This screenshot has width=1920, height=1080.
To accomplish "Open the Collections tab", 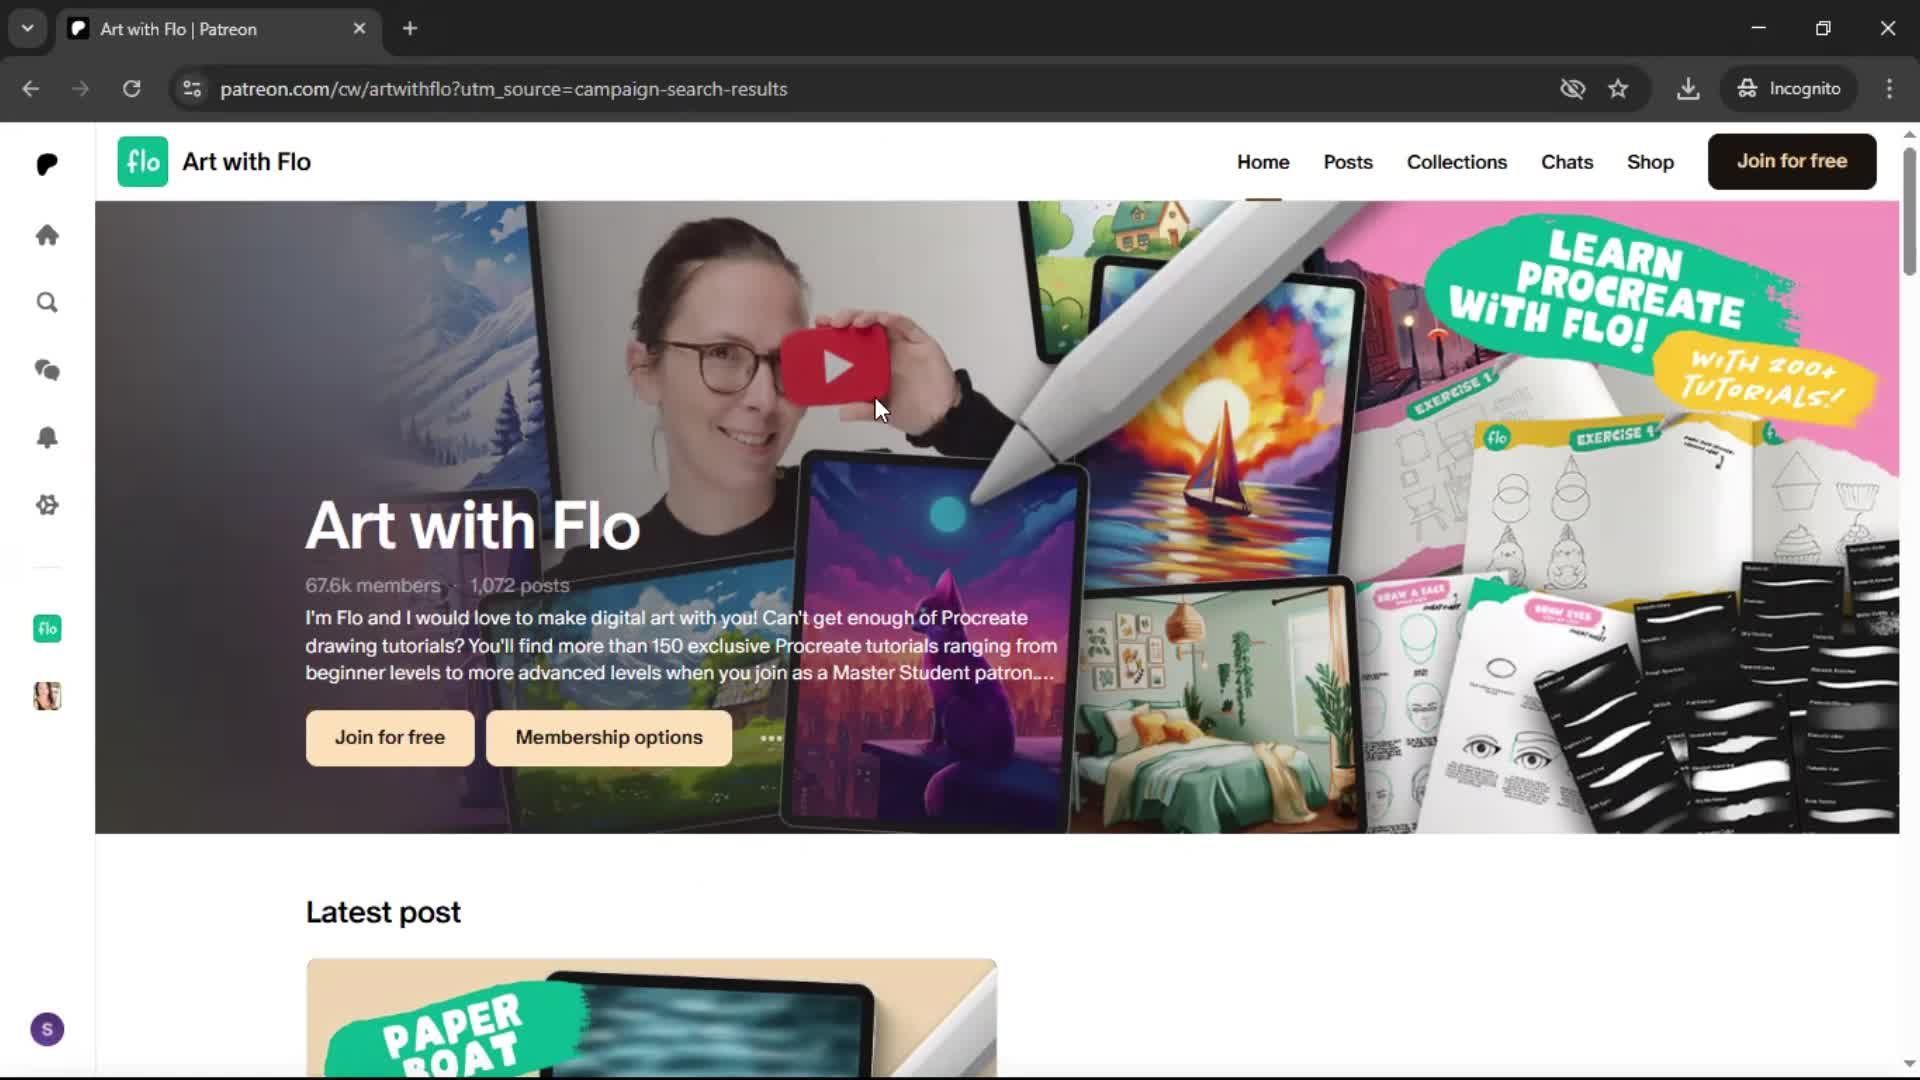I will pos(1456,162).
